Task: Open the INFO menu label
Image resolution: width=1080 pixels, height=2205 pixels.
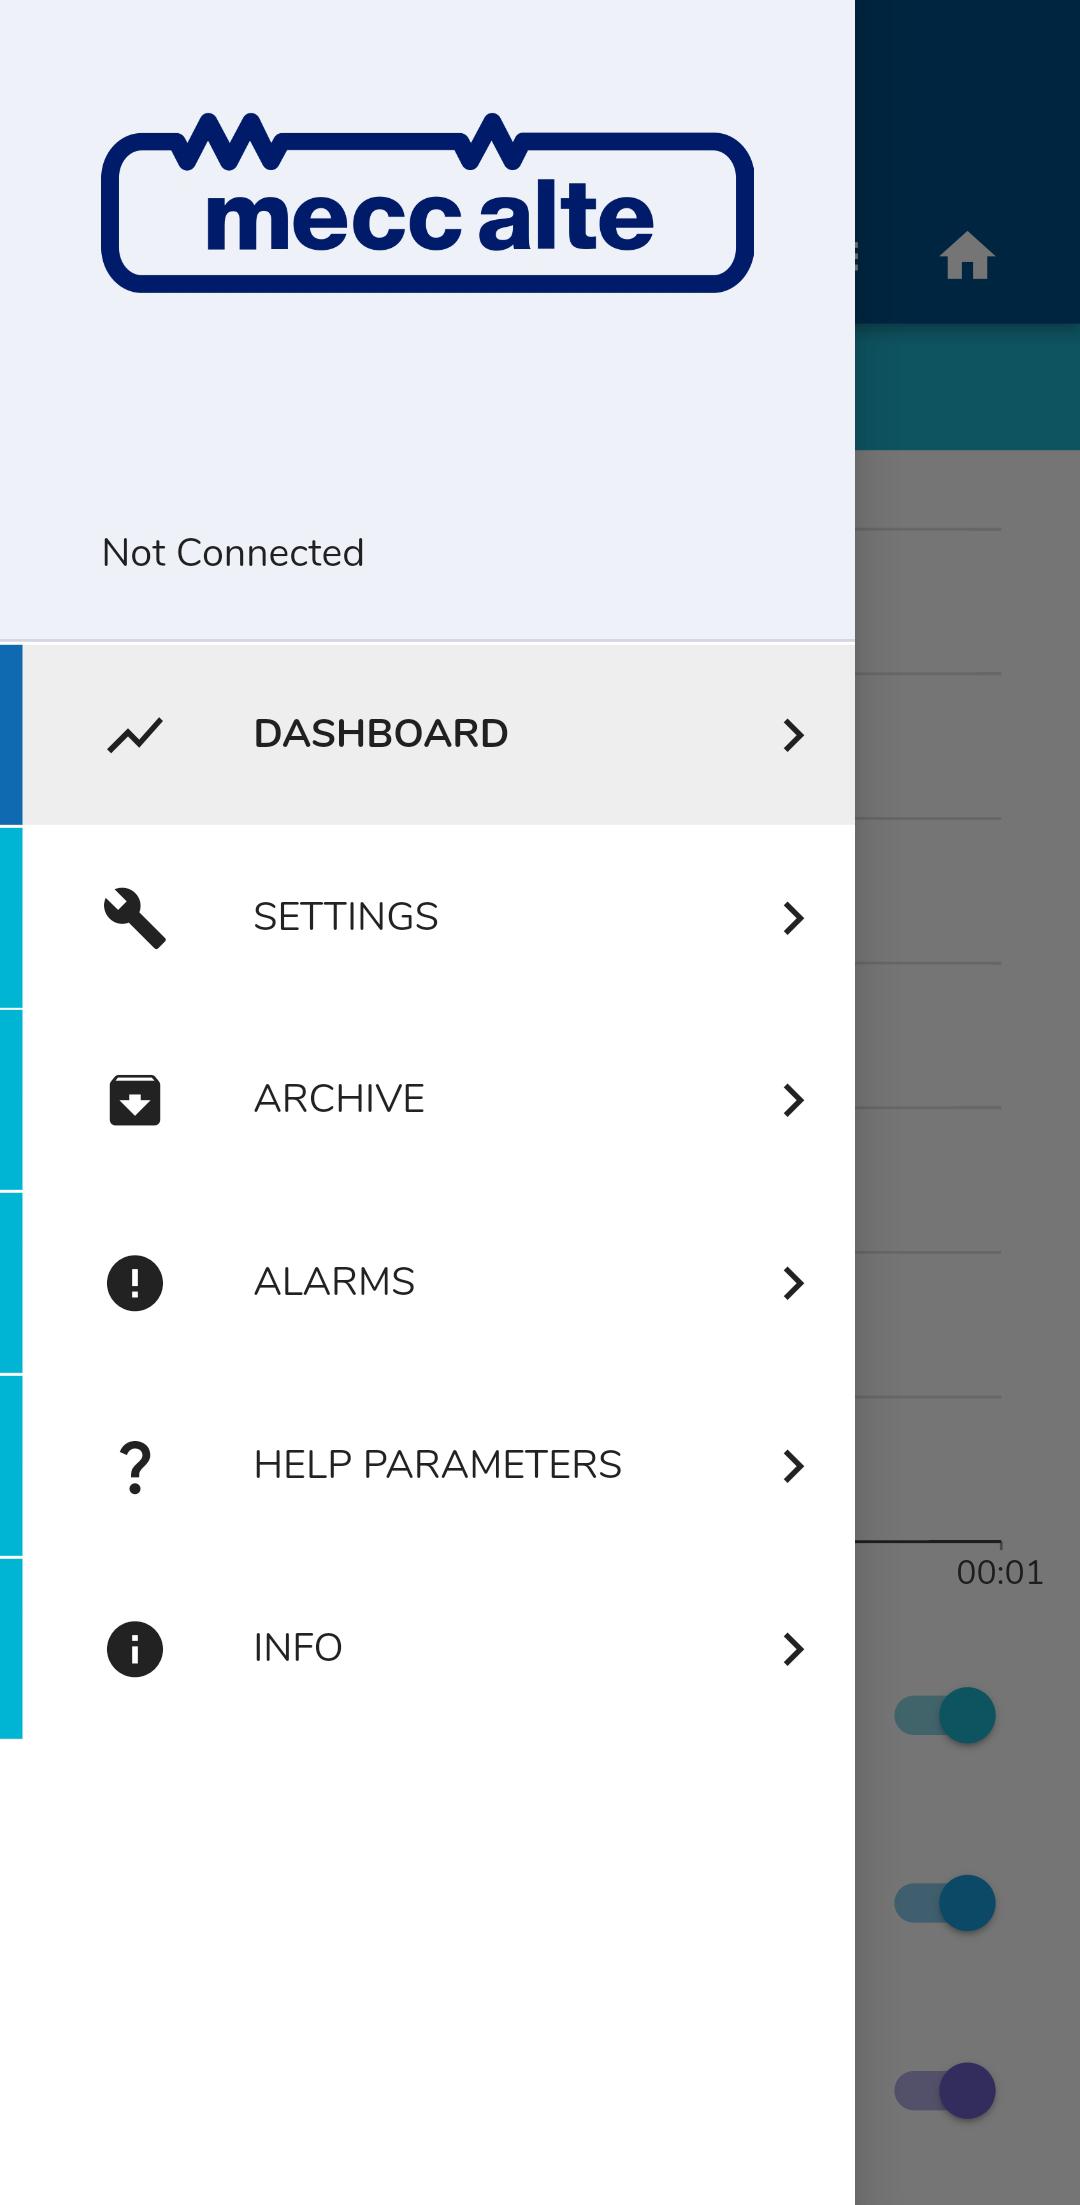Action: point(298,1648)
